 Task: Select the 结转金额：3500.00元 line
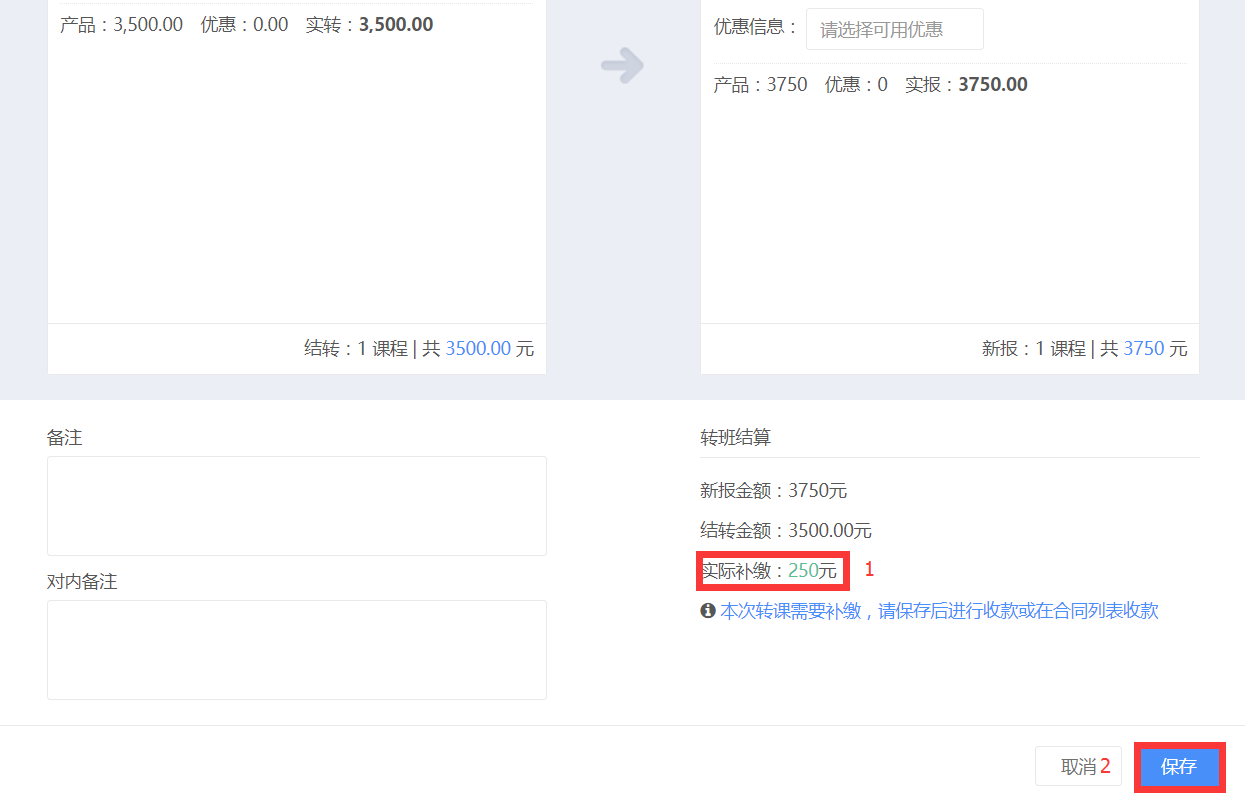786,531
